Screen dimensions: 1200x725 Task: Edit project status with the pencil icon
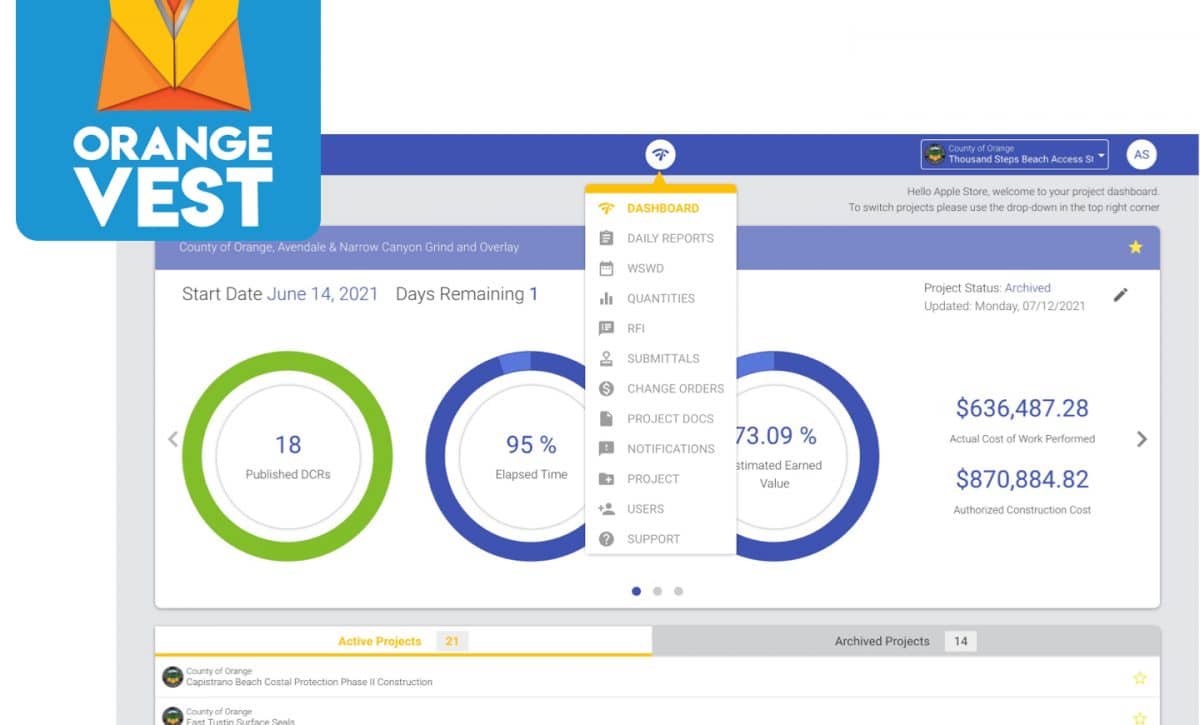1121,294
